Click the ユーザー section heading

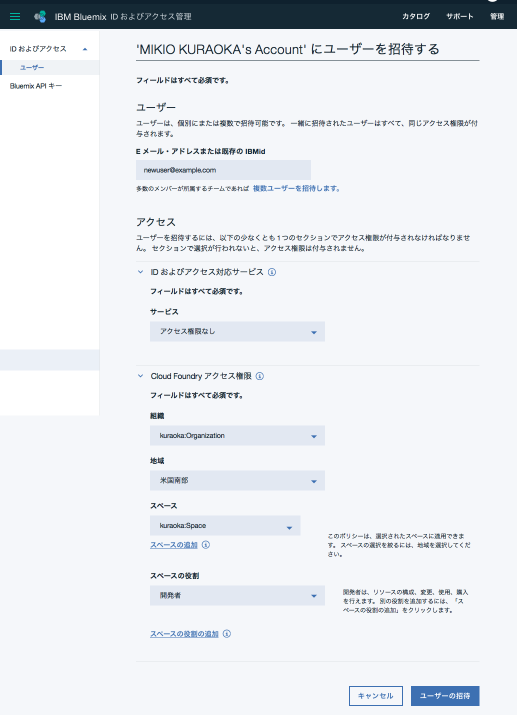pyautogui.click(x=155, y=108)
